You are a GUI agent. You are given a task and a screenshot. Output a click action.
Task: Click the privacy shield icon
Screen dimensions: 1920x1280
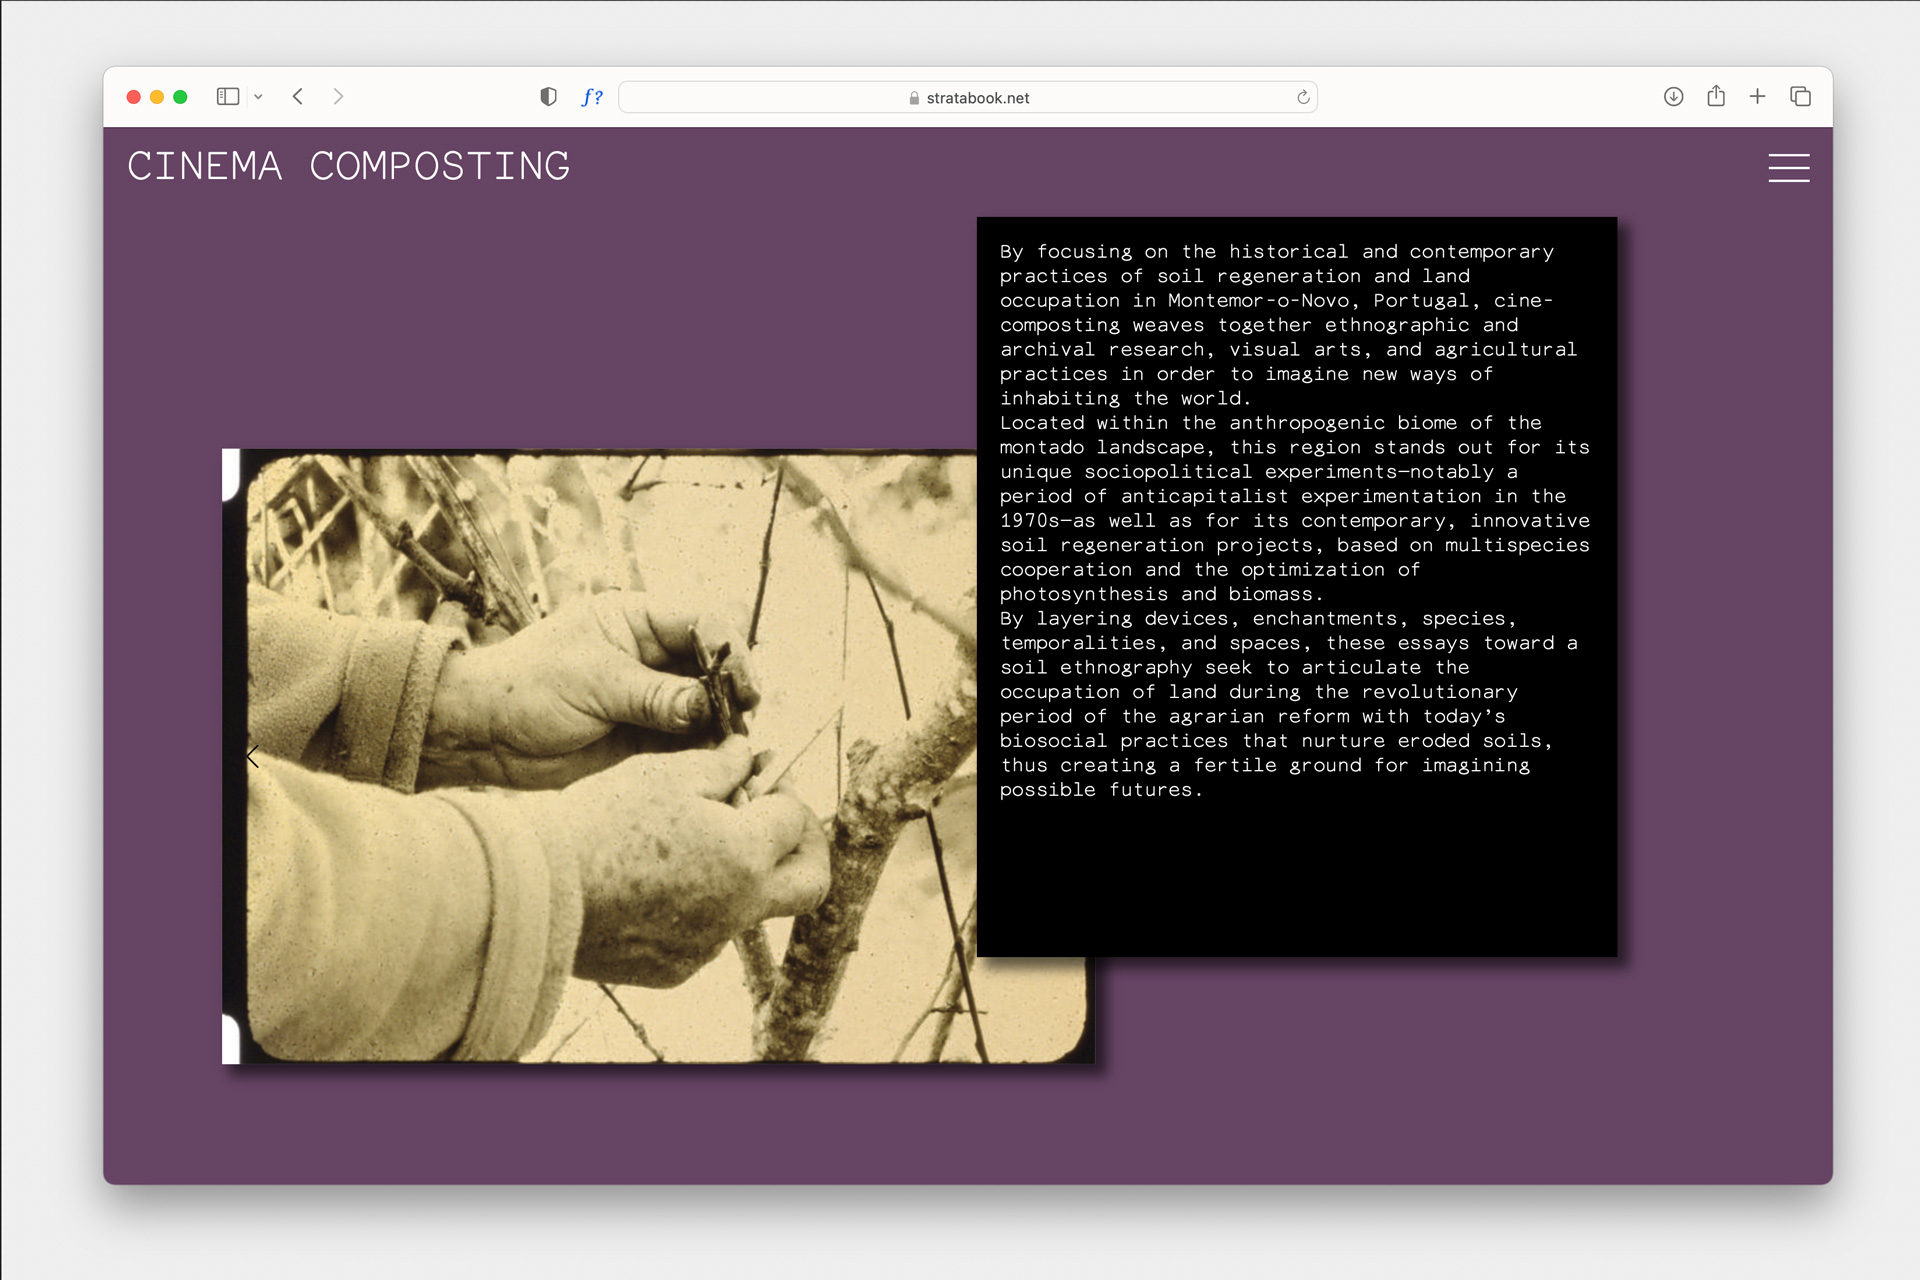[x=548, y=97]
